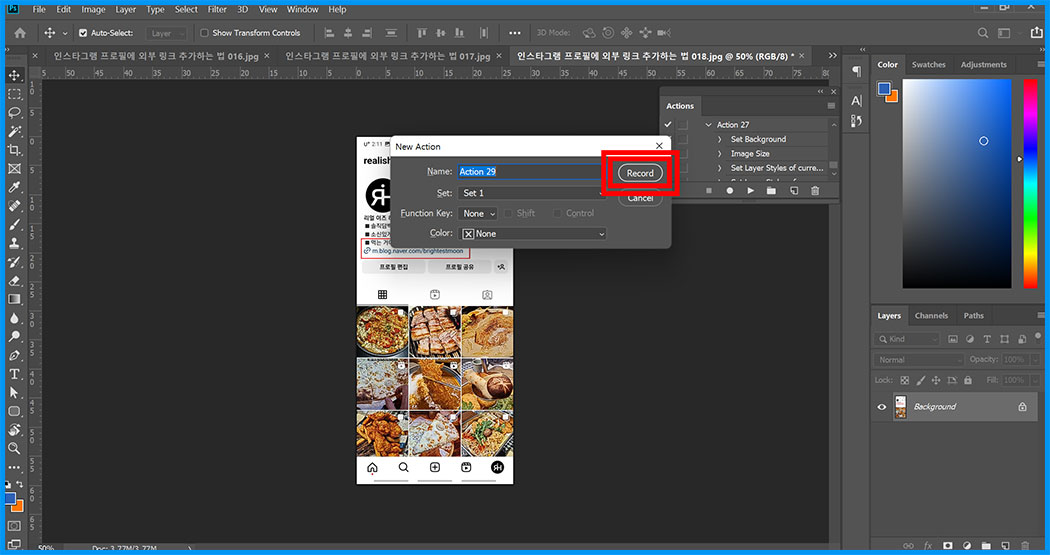1050x555 pixels.
Task: Toggle Shift checkbox in New Action dialog
Action: click(x=508, y=214)
